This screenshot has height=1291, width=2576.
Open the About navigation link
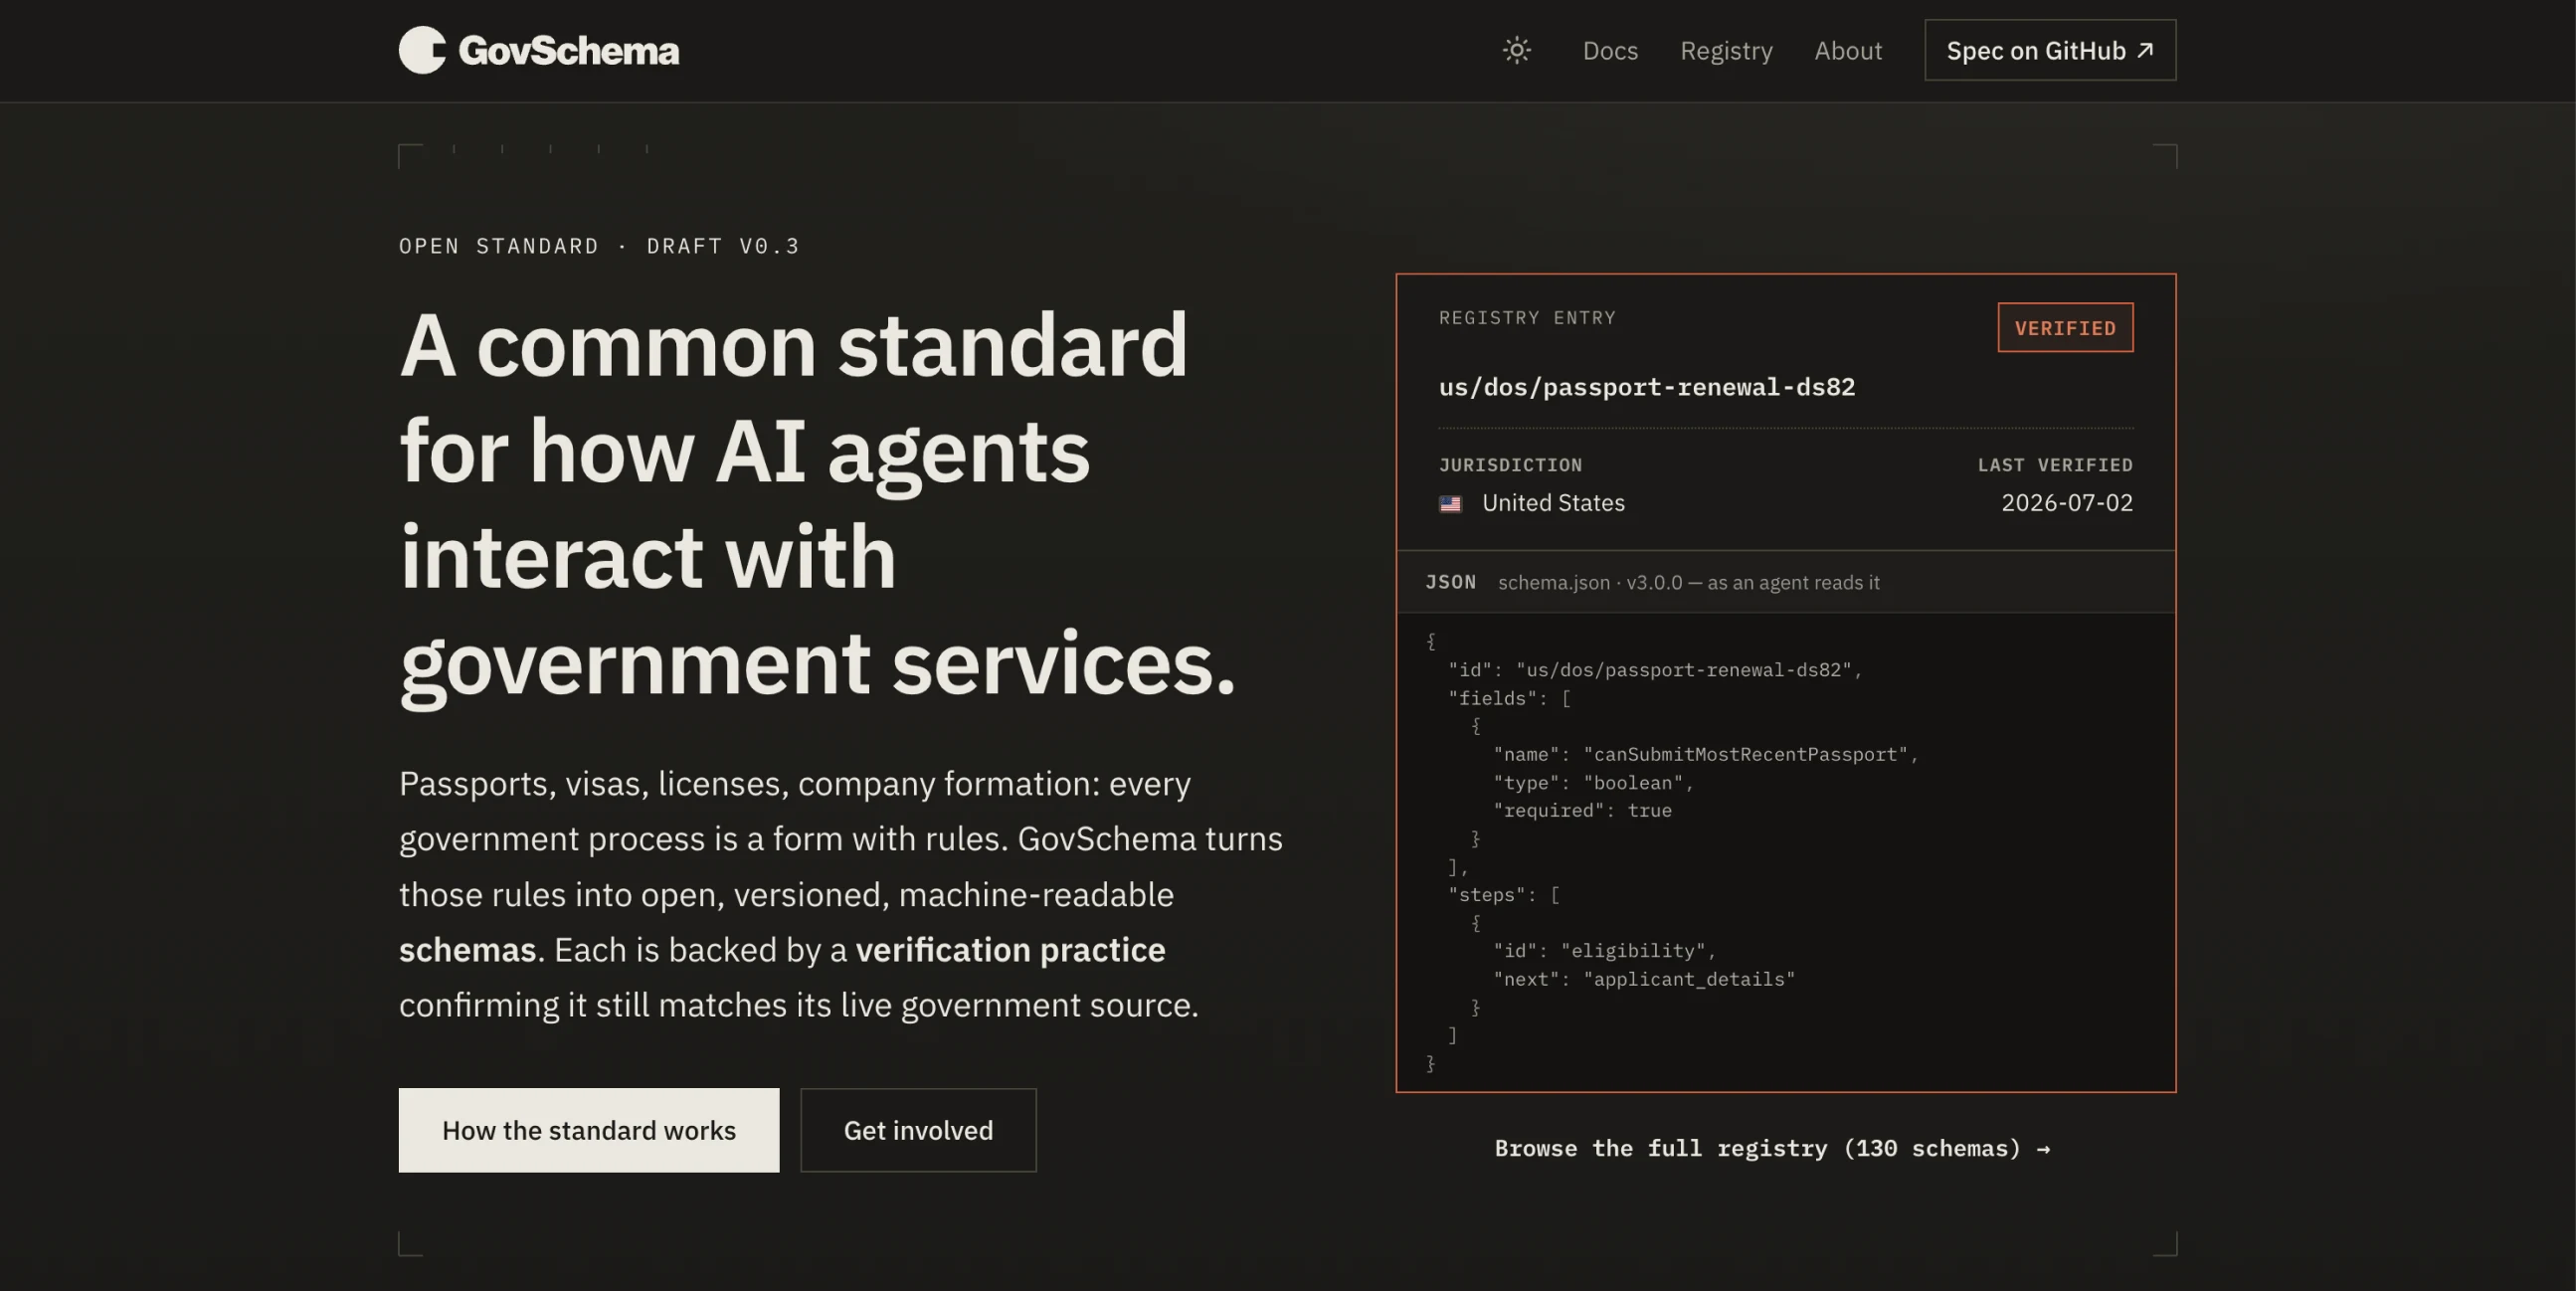pos(1848,50)
